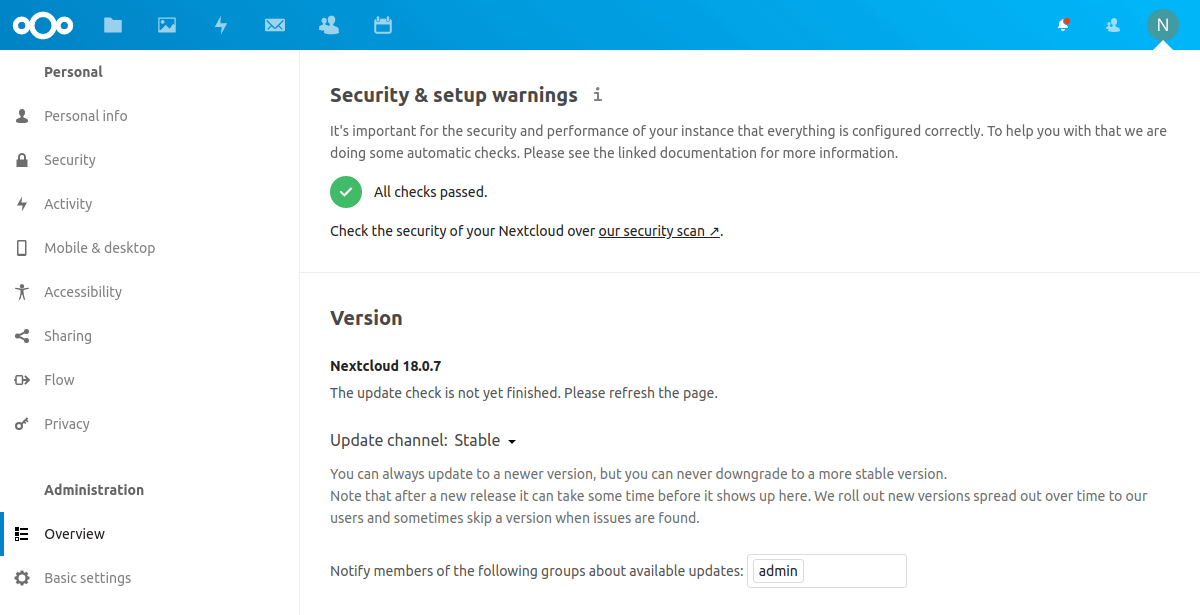Open the Photos app icon
Viewport: 1200px width, 615px height.
coord(167,25)
